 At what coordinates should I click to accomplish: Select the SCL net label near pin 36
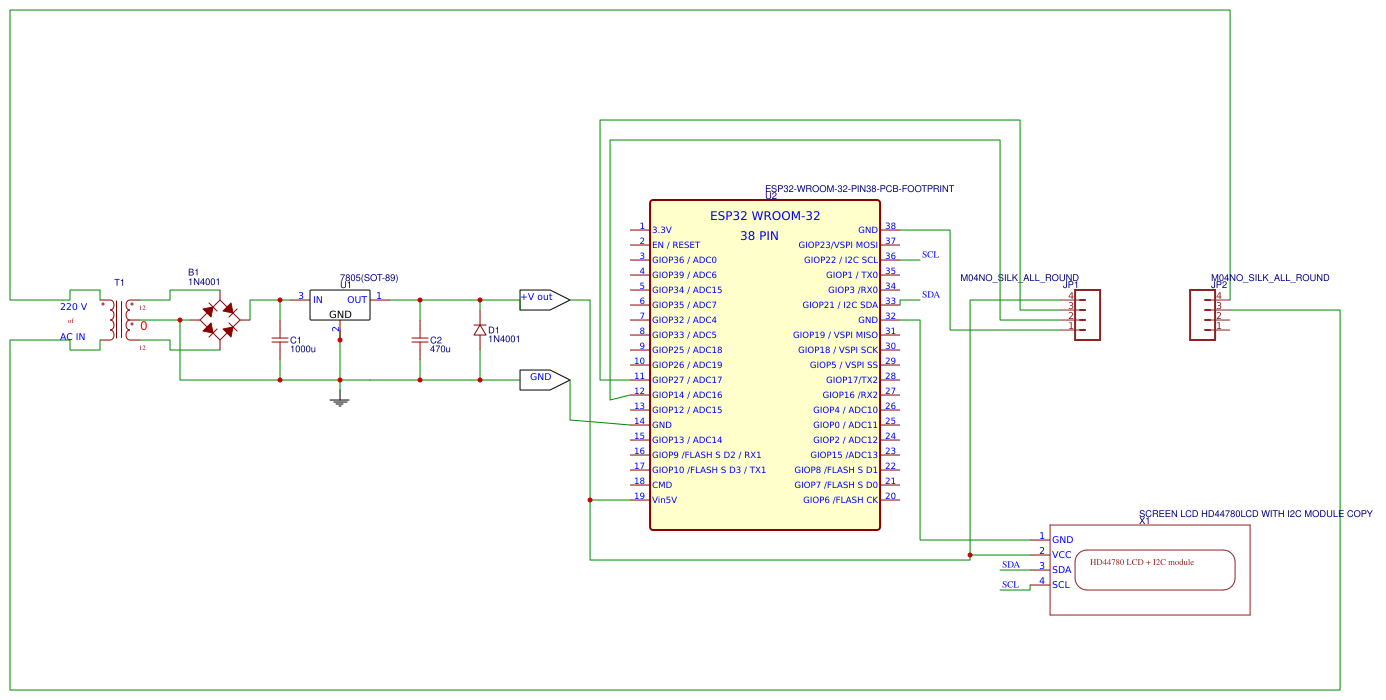pyautogui.click(x=930, y=255)
